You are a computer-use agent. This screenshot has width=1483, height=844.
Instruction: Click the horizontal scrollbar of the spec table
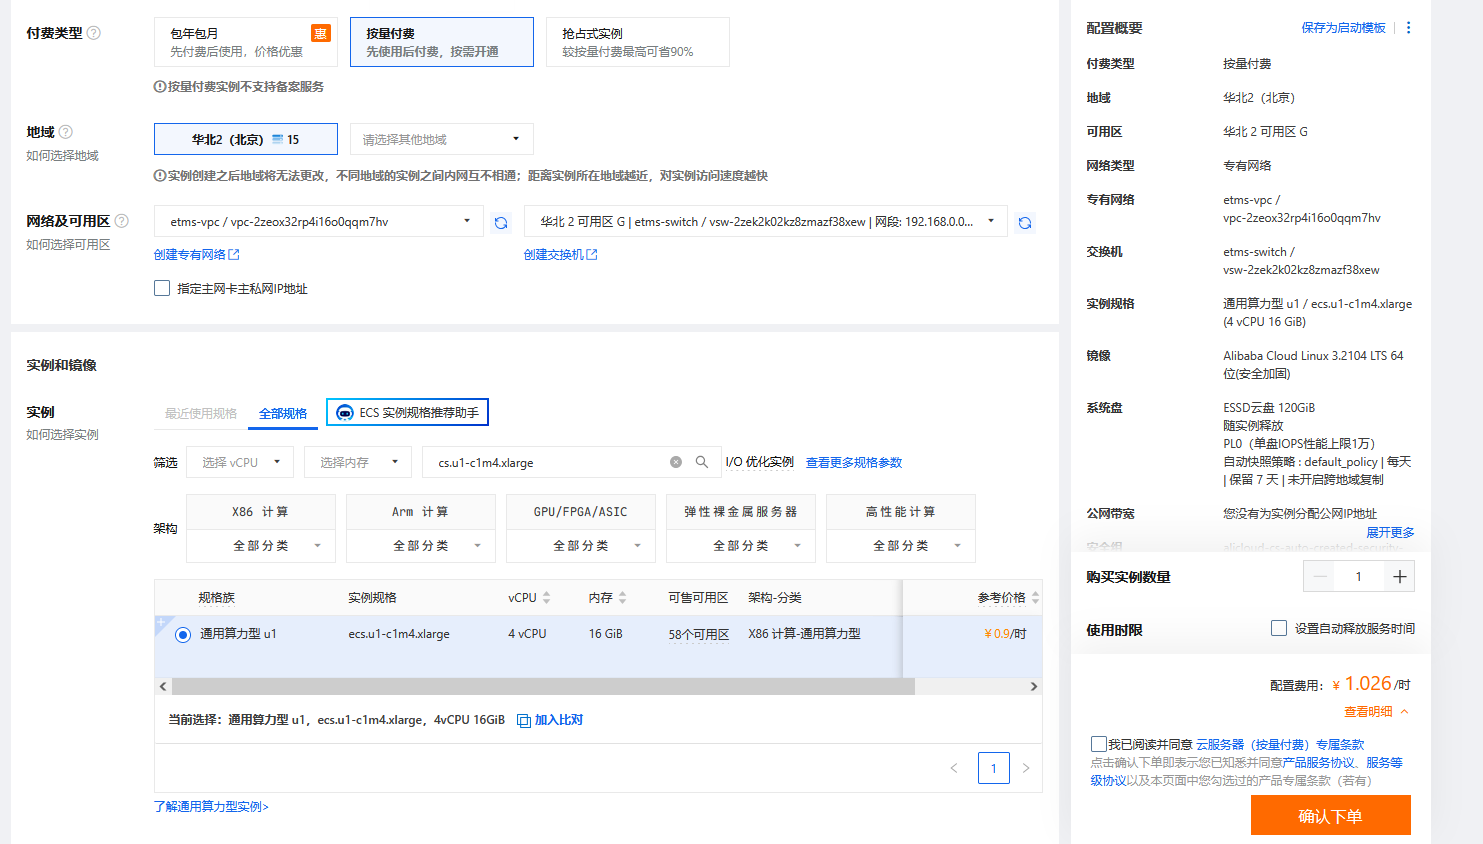click(543, 687)
